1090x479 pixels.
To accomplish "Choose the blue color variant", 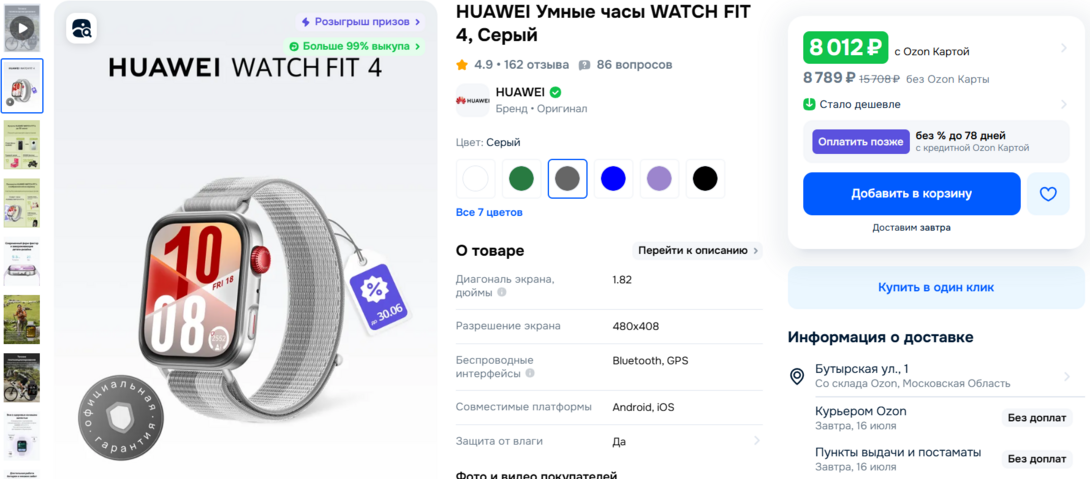I will point(613,179).
